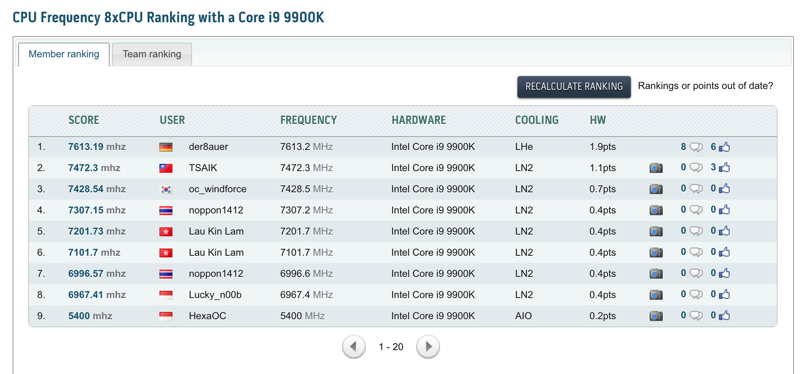Screen dimensions: 800x374
Task: Click Intel Core i9 9900K hardware for TSAIK
Action: (x=433, y=168)
